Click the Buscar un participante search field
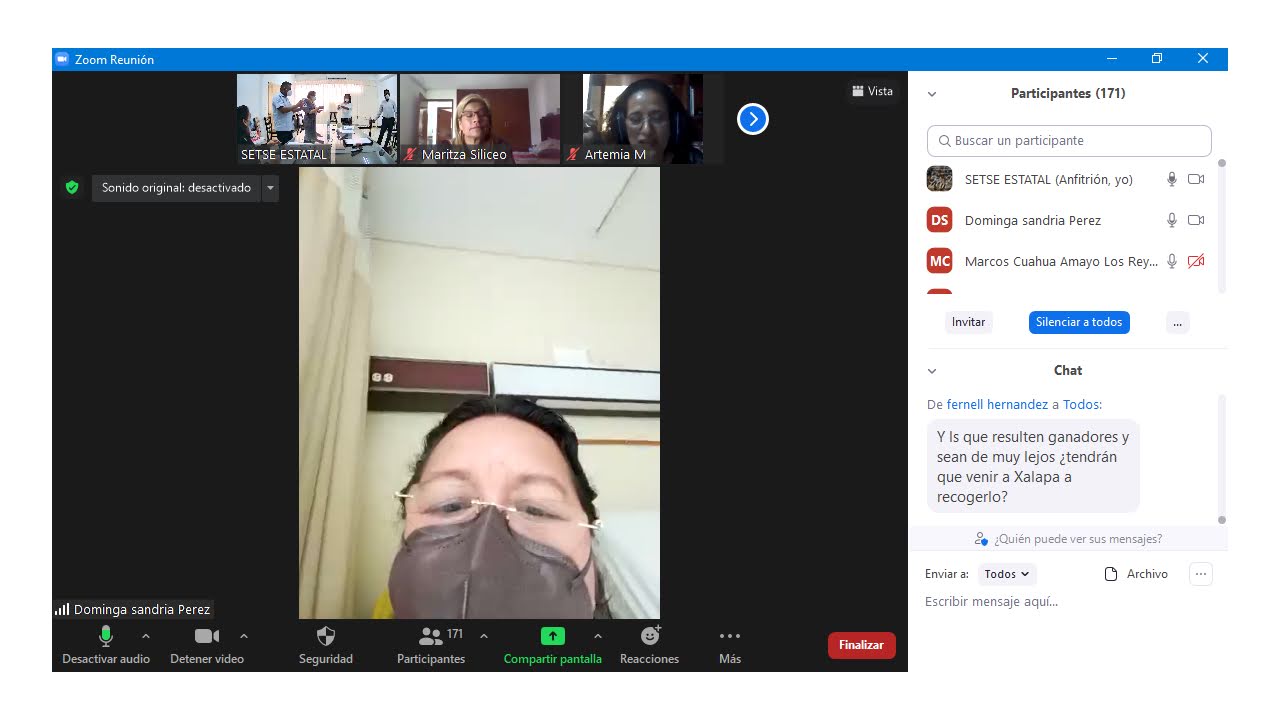The image size is (1280, 720). 1069,141
